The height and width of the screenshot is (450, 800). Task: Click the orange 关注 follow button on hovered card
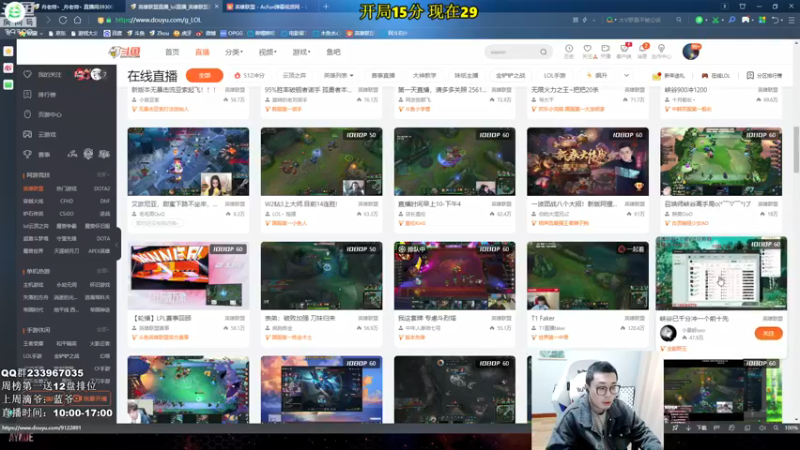(768, 333)
